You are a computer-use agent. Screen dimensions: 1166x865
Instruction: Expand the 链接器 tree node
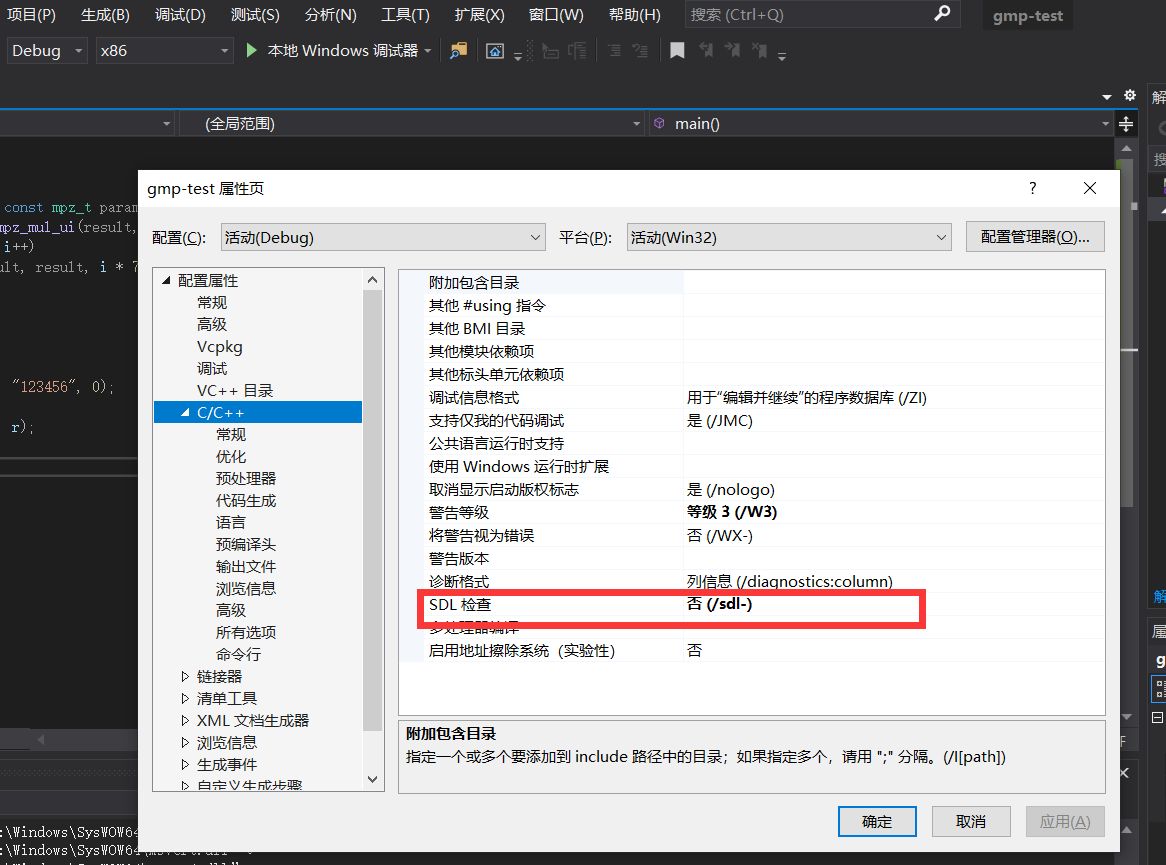point(185,676)
